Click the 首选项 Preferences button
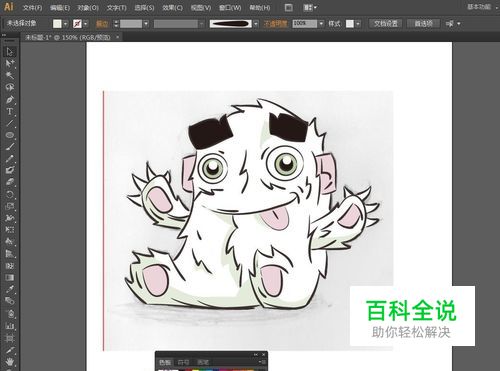The image size is (500, 371). [x=423, y=24]
